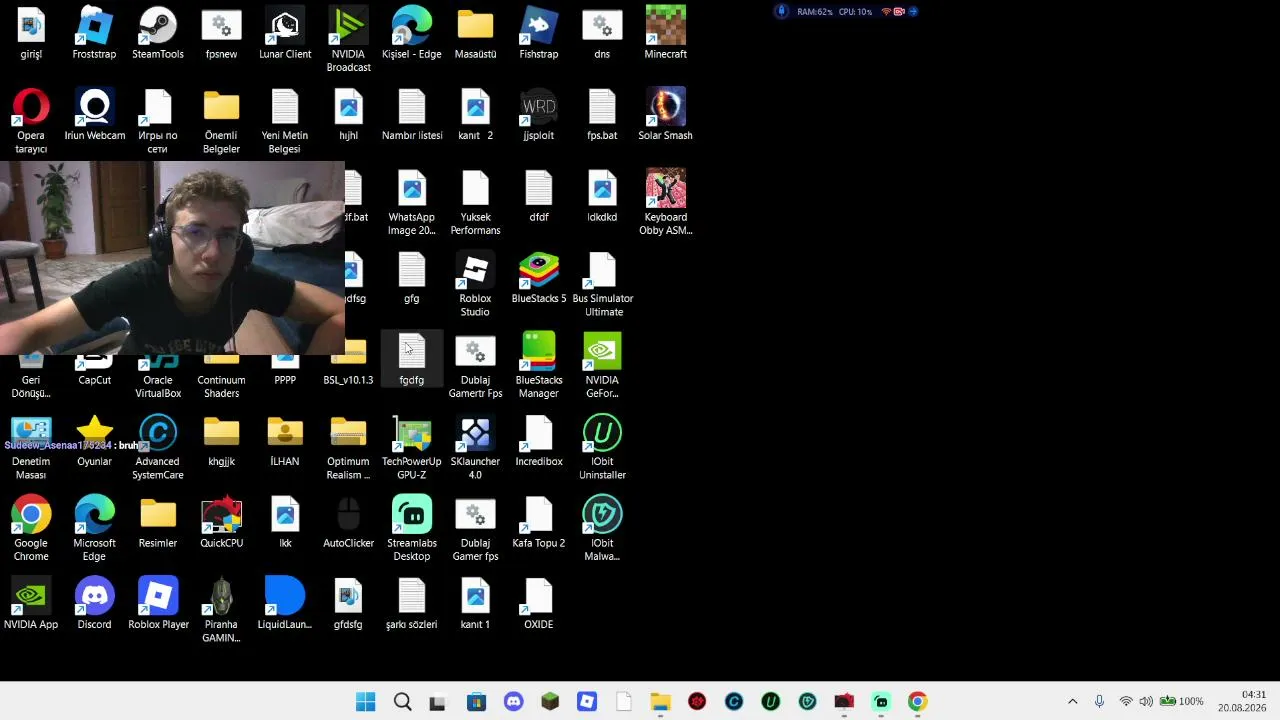Open Roblox Studio from the desktop
This screenshot has width=1280, height=720.
pyautogui.click(x=475, y=285)
